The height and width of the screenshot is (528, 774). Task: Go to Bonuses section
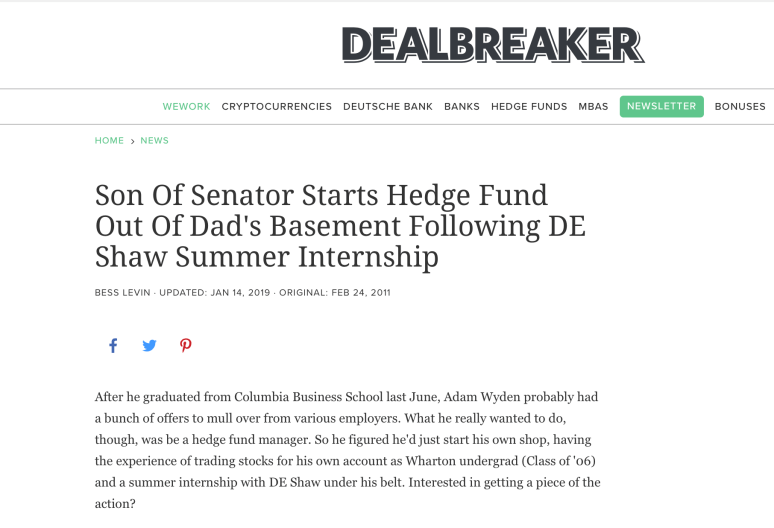pos(740,107)
